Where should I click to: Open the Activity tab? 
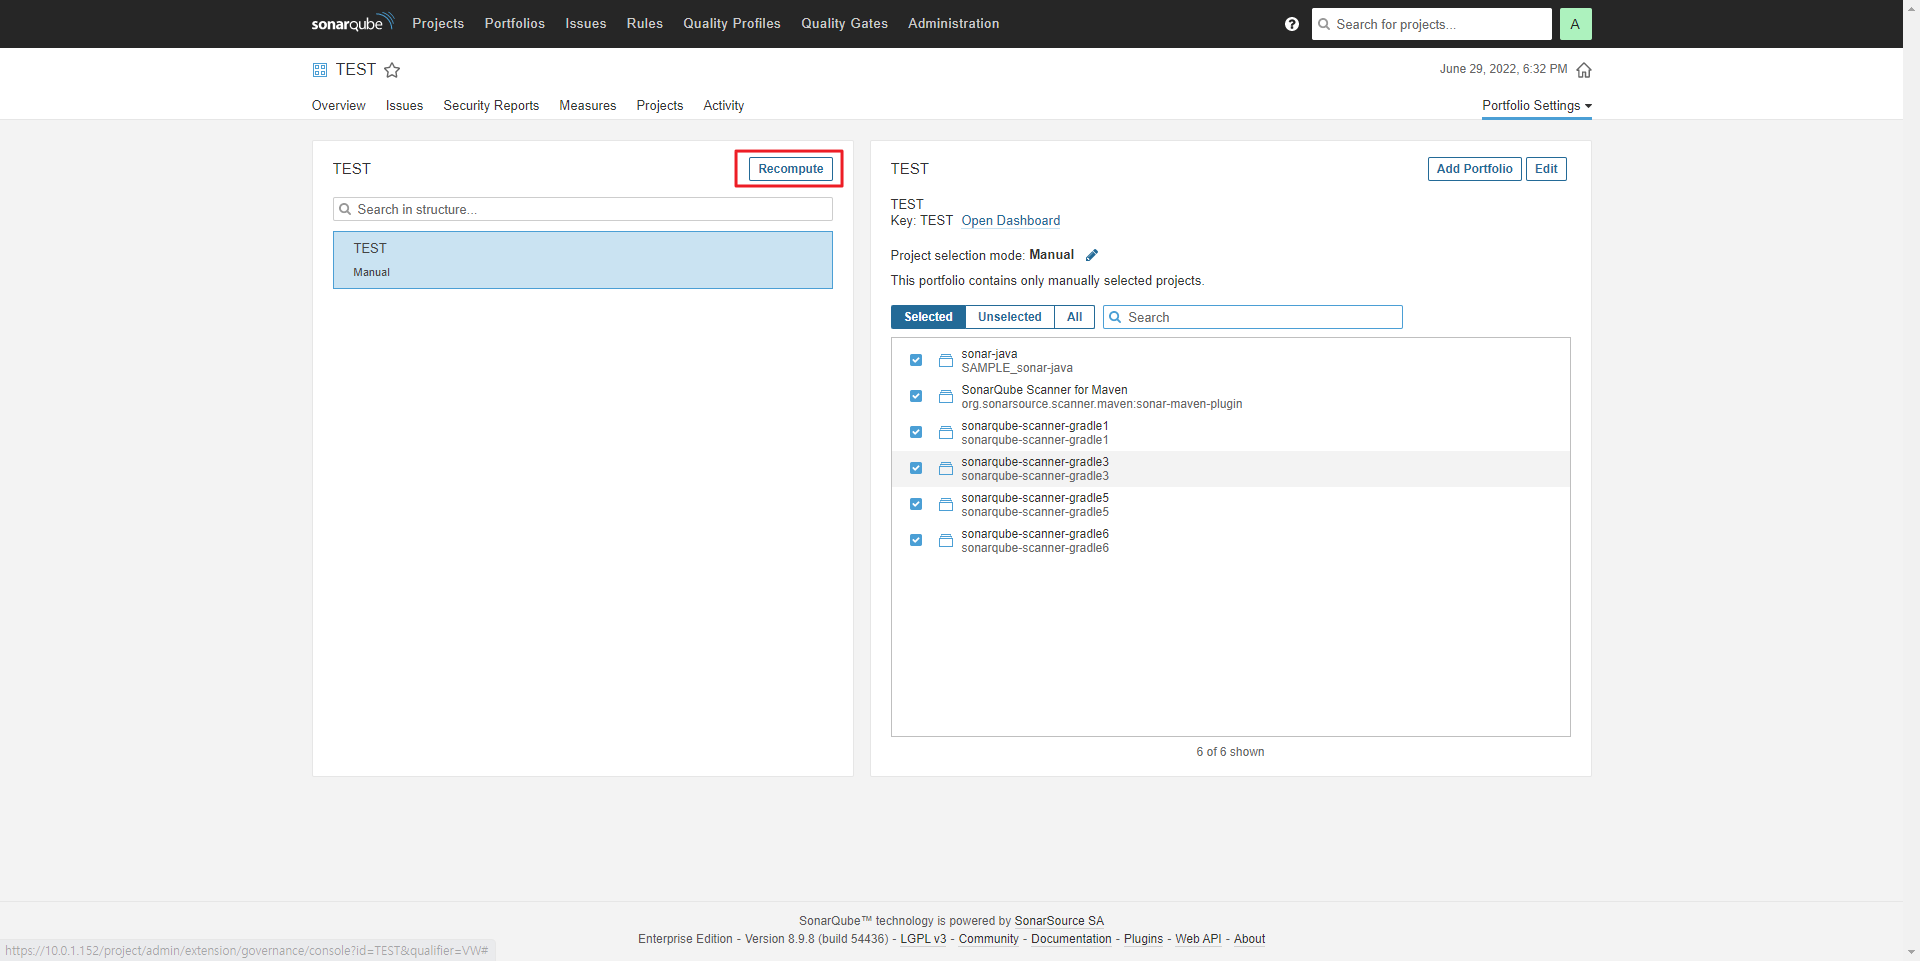[x=723, y=106]
